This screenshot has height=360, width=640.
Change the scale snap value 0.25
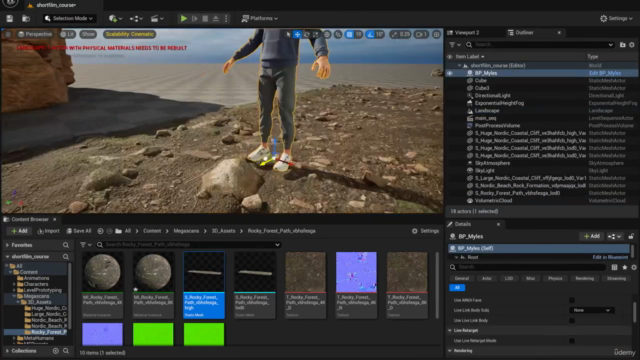click(x=404, y=35)
